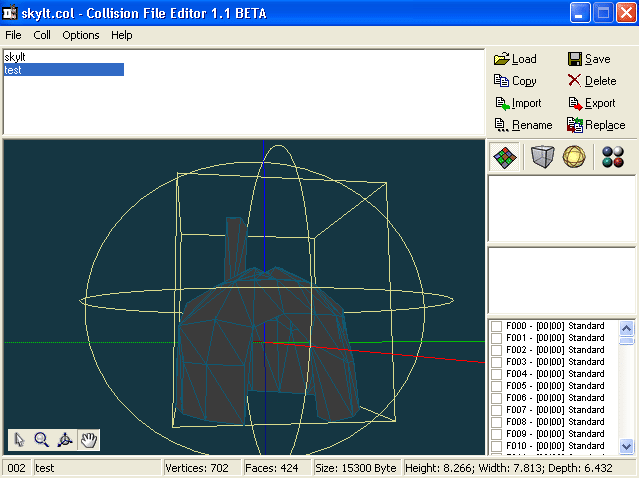The width and height of the screenshot is (639, 478).
Task: Open the File menu
Action: pos(13,35)
